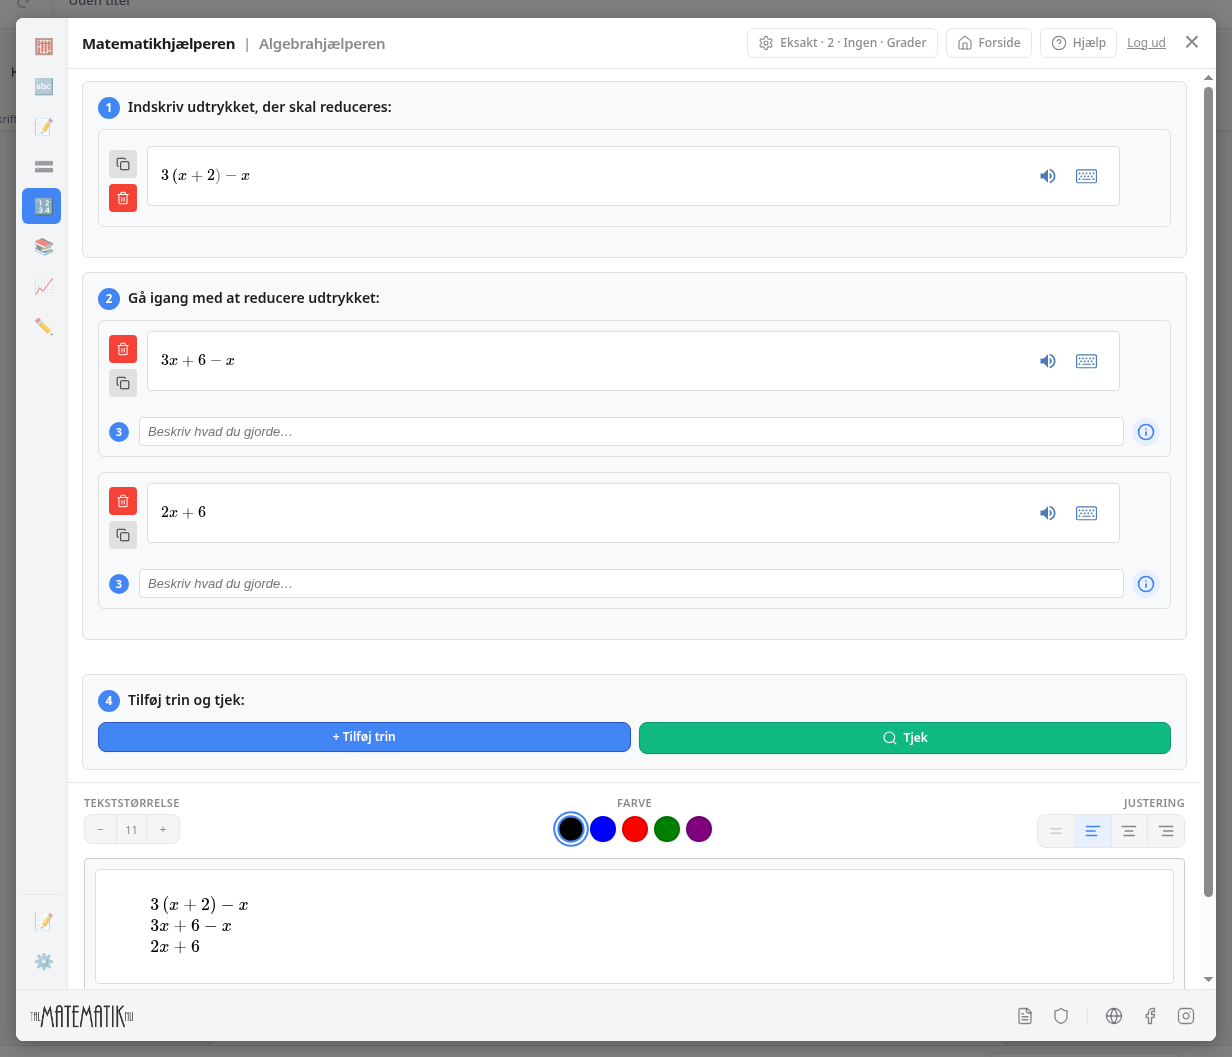
Task: Delete the 3(x+2)−x expression
Action: [123, 198]
